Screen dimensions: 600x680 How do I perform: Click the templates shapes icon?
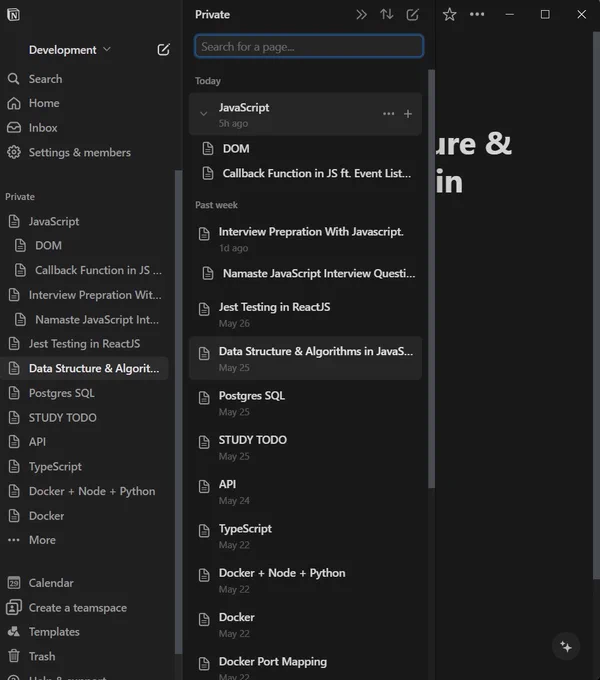[x=14, y=632]
